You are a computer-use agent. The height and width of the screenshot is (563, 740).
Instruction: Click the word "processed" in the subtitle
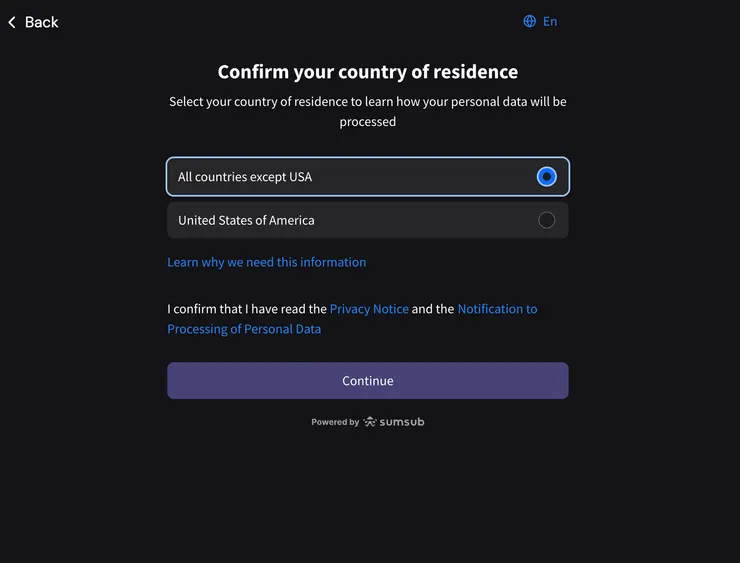coord(368,121)
